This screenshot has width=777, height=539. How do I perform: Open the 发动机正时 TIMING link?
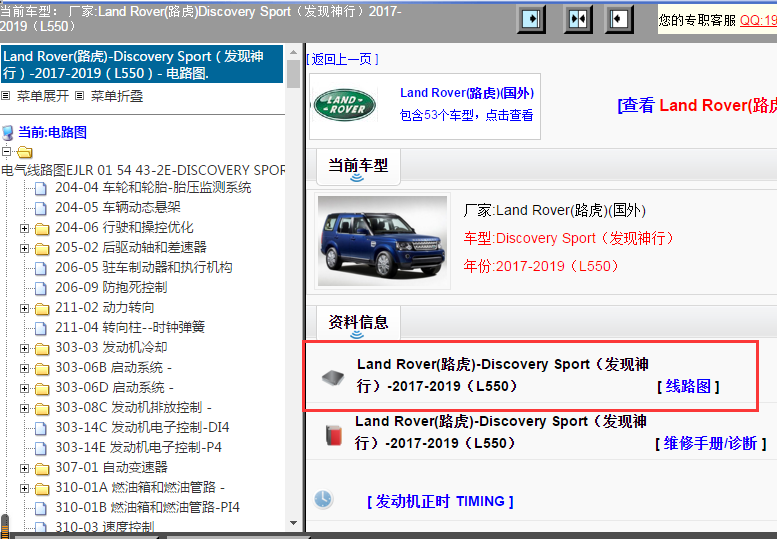tap(440, 501)
